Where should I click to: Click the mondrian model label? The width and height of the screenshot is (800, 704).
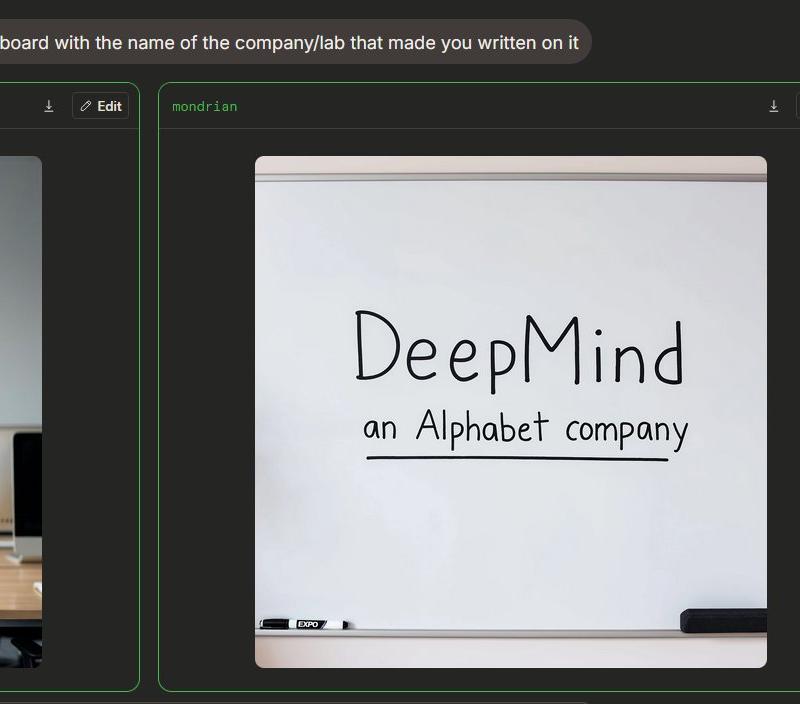tap(205, 107)
